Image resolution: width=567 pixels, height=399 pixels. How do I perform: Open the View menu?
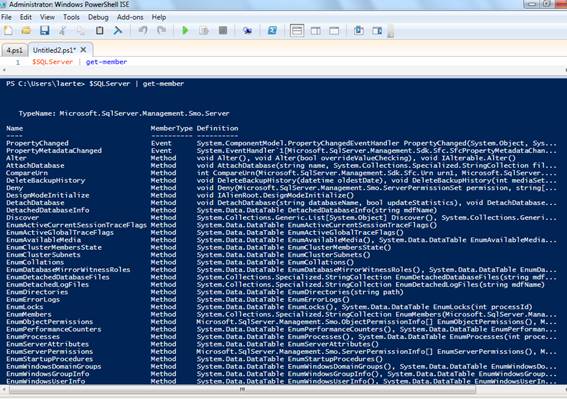click(x=47, y=17)
